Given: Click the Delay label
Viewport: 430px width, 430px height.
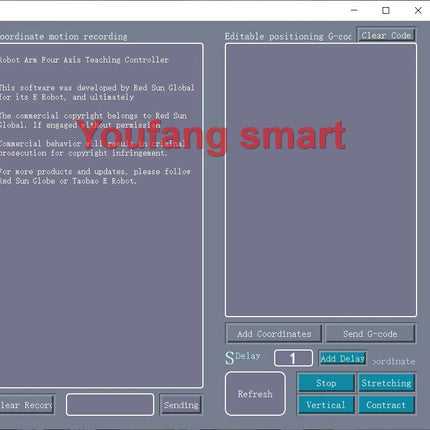Looking at the screenshot, I should [x=248, y=356].
